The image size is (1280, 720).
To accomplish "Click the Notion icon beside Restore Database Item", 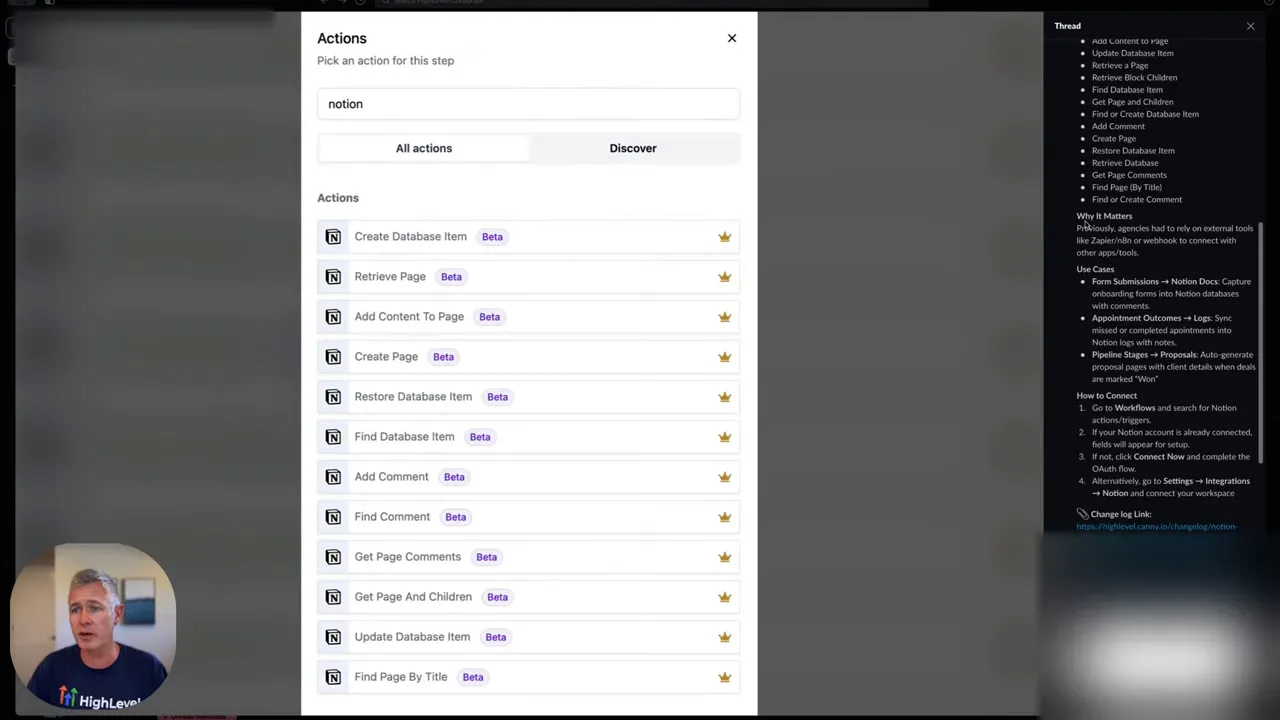I will [x=333, y=396].
